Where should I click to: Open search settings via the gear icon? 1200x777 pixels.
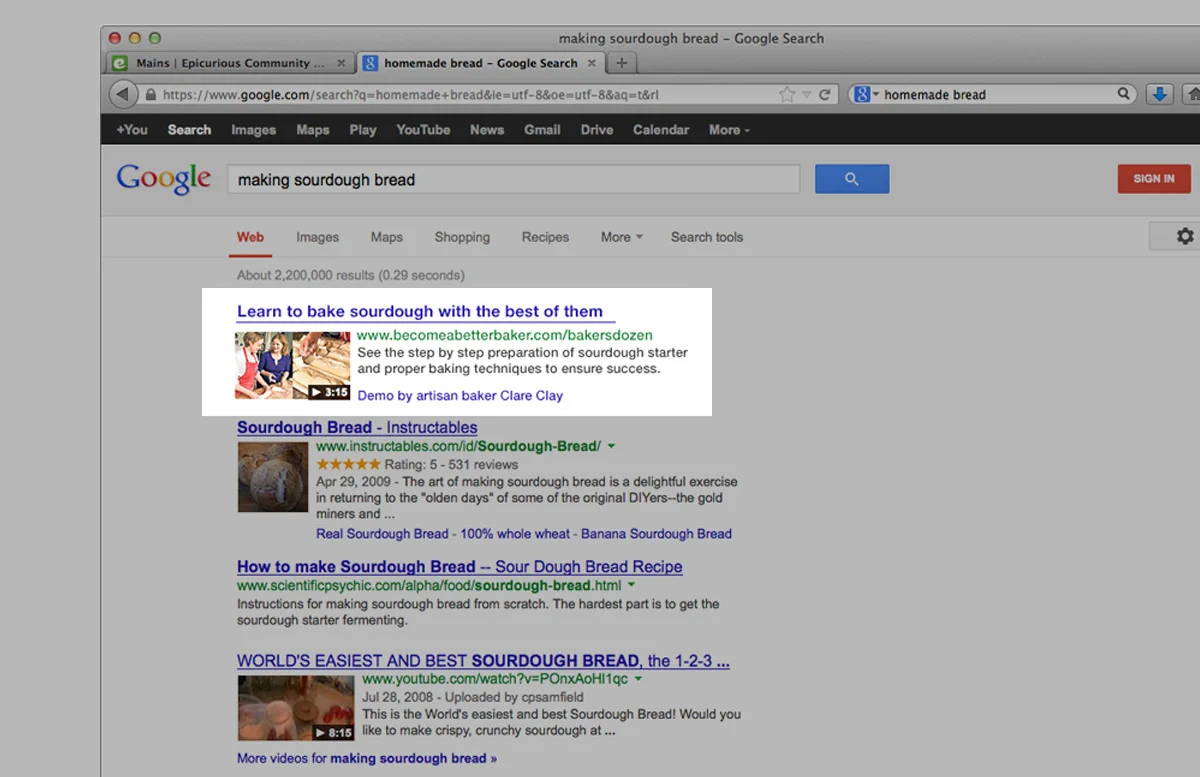click(1185, 236)
